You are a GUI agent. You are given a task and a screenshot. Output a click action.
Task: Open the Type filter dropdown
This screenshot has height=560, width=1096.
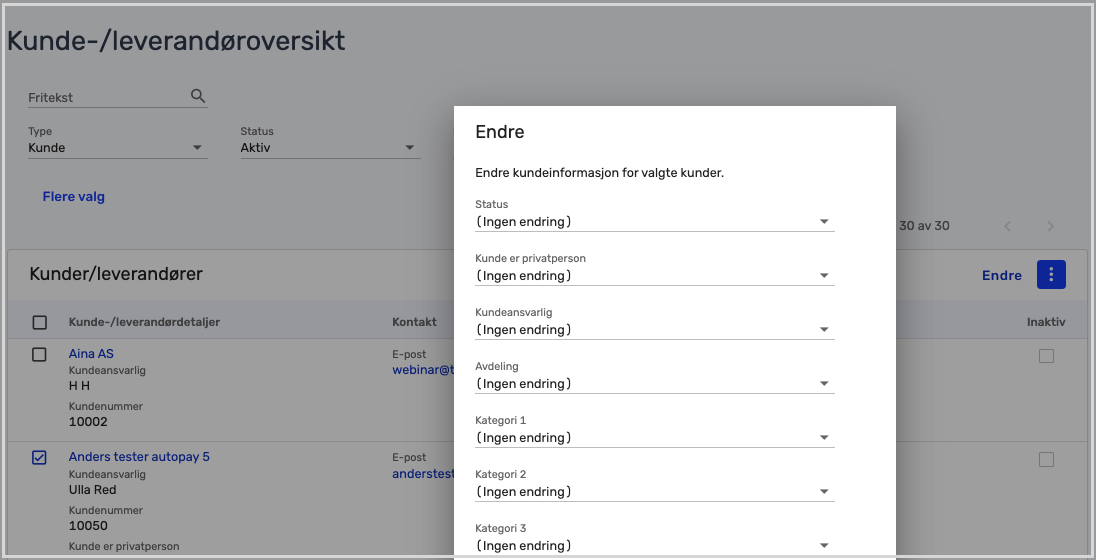117,148
